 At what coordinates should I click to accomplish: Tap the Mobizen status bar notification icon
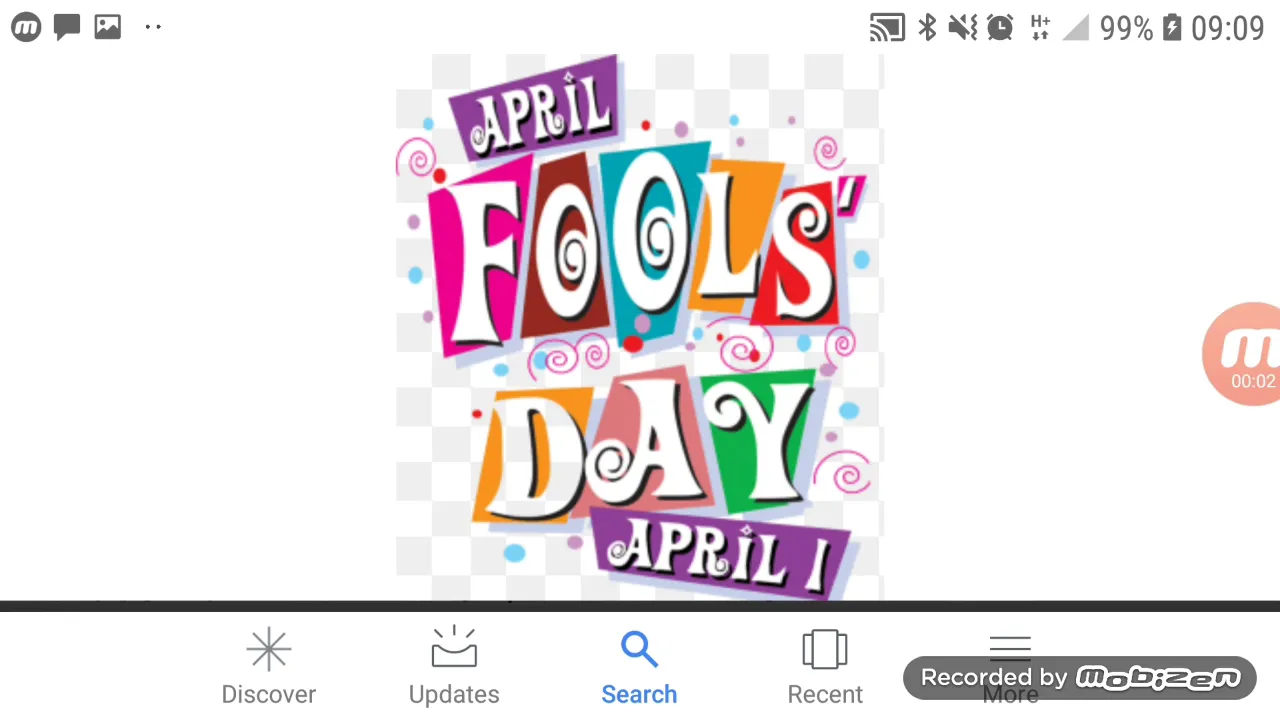click(x=26, y=27)
